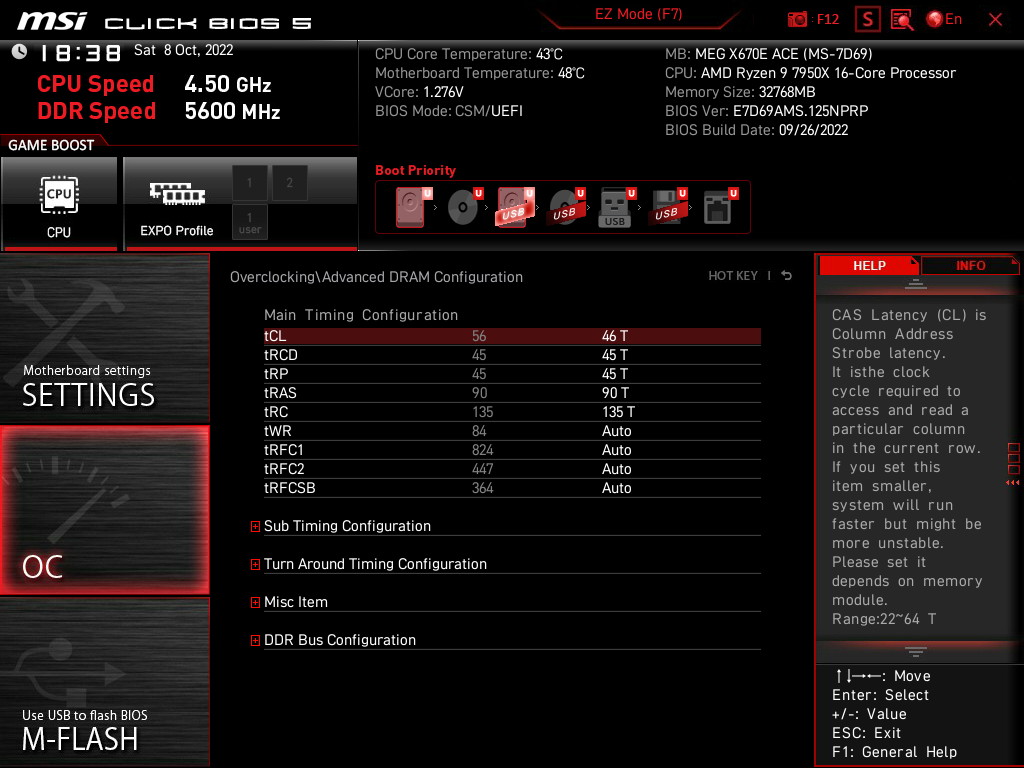
Task: Toggle Game Boost CPU
Action: tap(59, 203)
